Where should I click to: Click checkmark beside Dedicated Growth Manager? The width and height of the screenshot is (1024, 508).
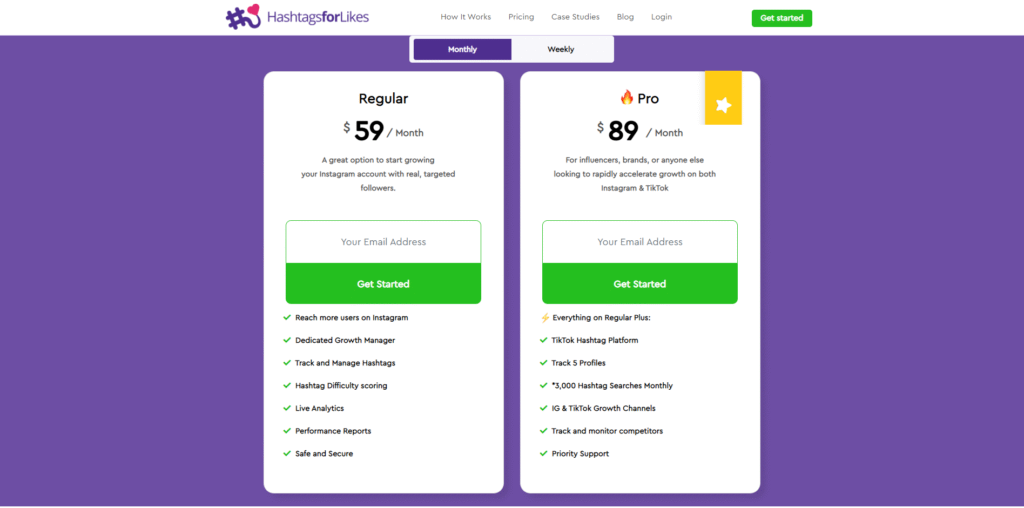[287, 340]
